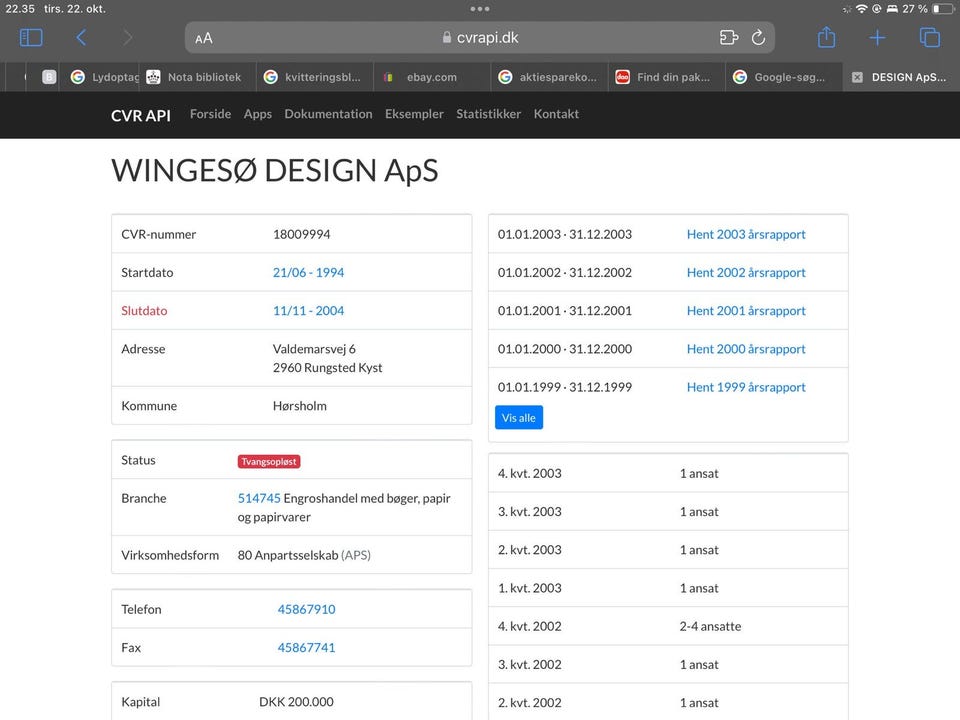Image resolution: width=960 pixels, height=720 pixels.
Task: Open a new tab with plus icon
Action: coord(877,38)
